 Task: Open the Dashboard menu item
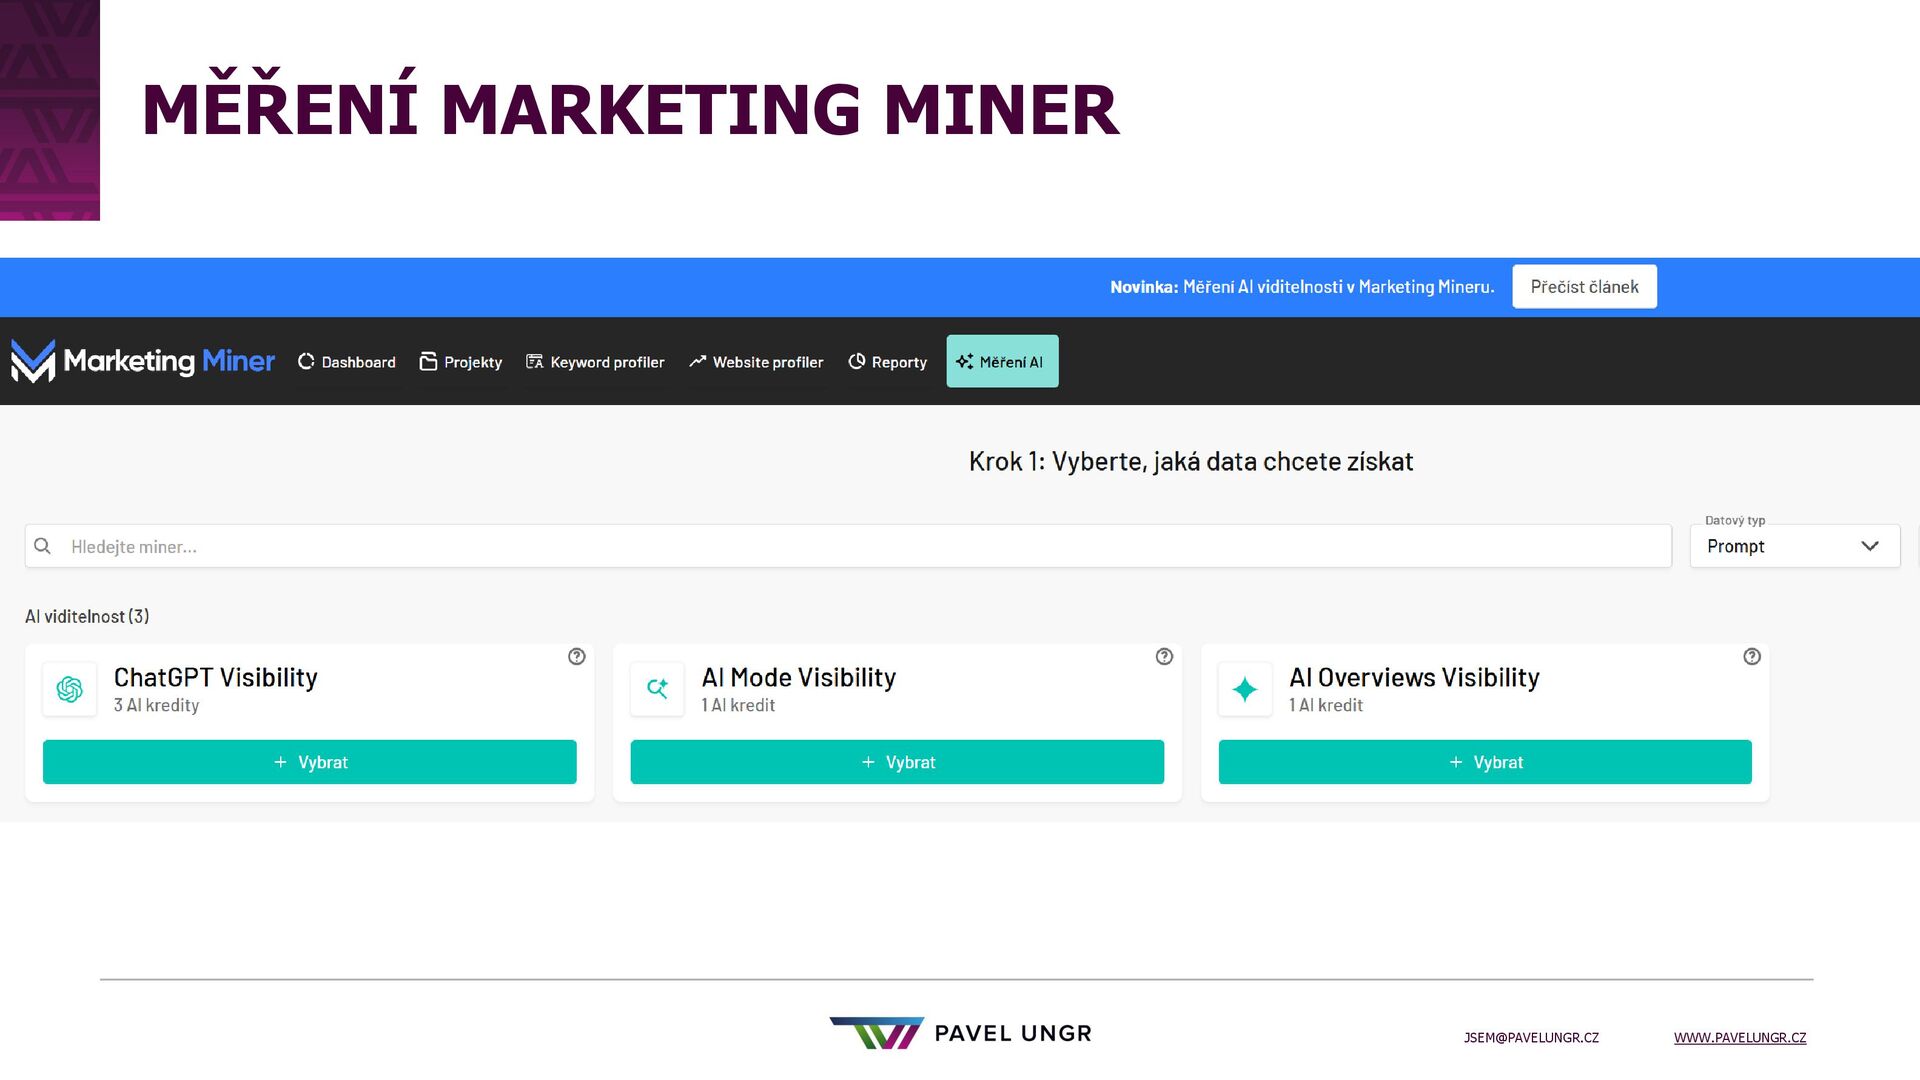(x=347, y=362)
